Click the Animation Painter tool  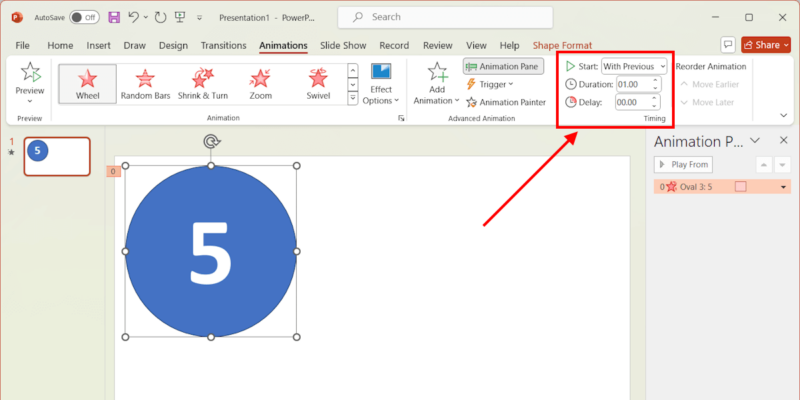point(506,102)
